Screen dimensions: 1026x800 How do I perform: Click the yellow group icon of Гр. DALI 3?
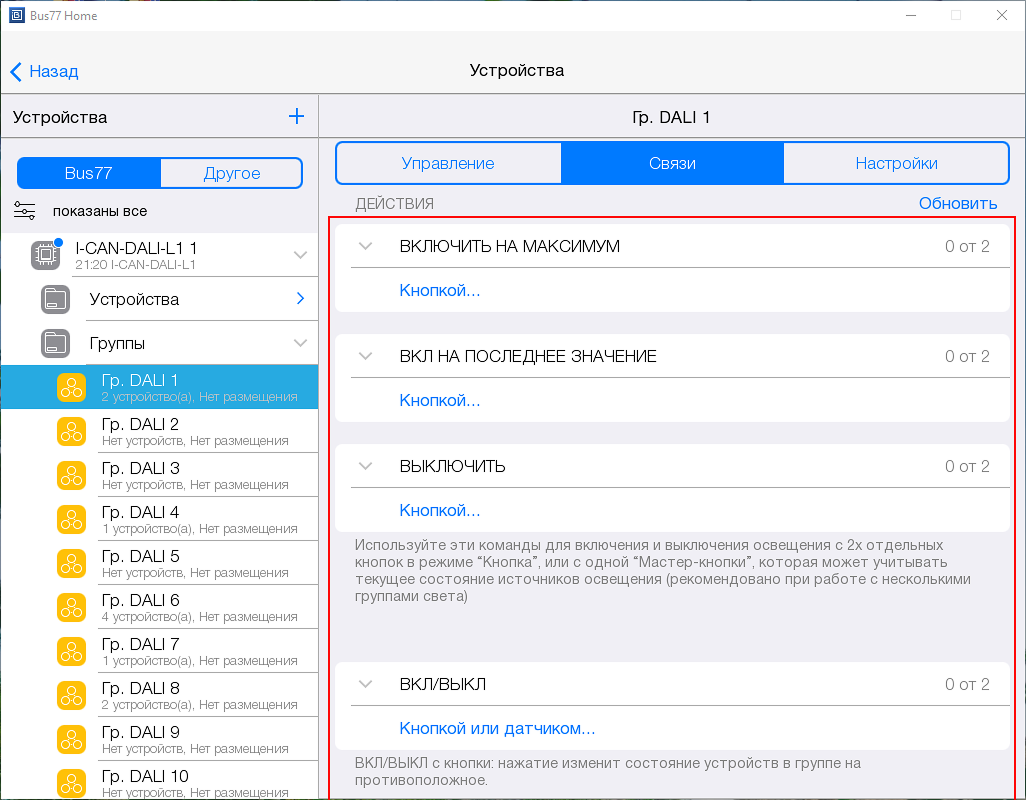click(x=71, y=476)
